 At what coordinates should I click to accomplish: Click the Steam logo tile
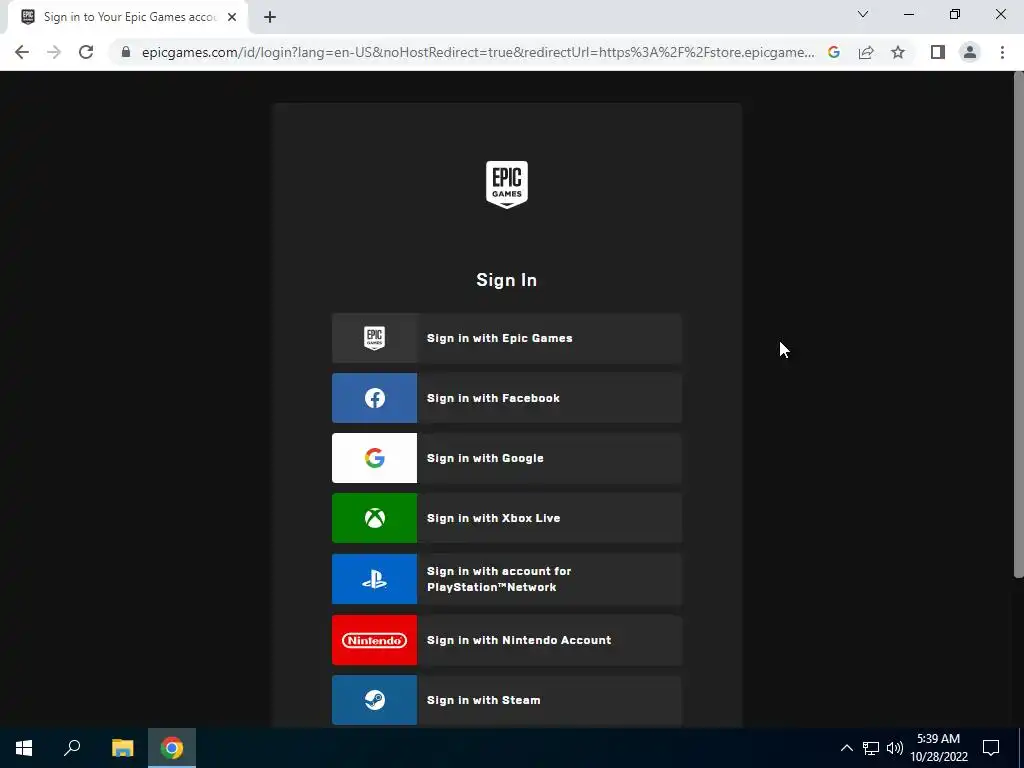(x=374, y=700)
